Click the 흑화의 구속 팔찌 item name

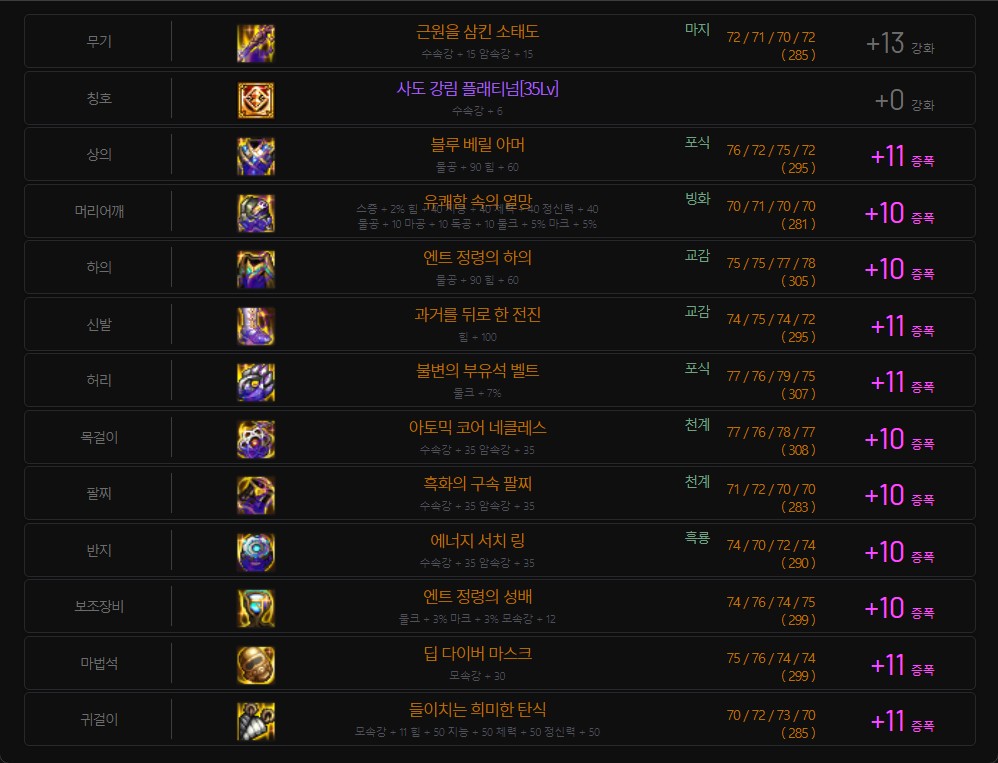tap(477, 484)
